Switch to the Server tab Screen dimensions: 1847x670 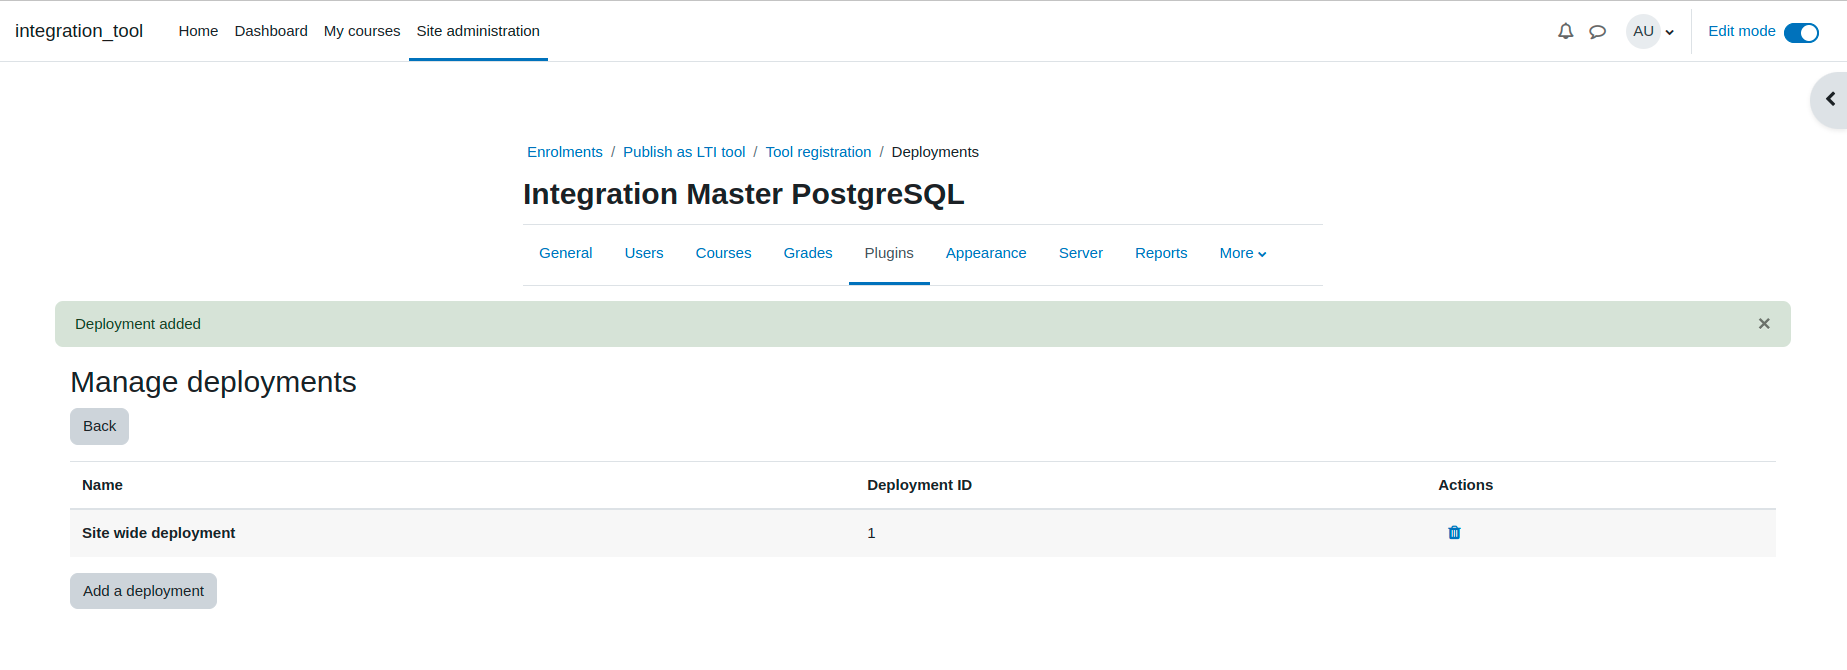[1081, 254]
